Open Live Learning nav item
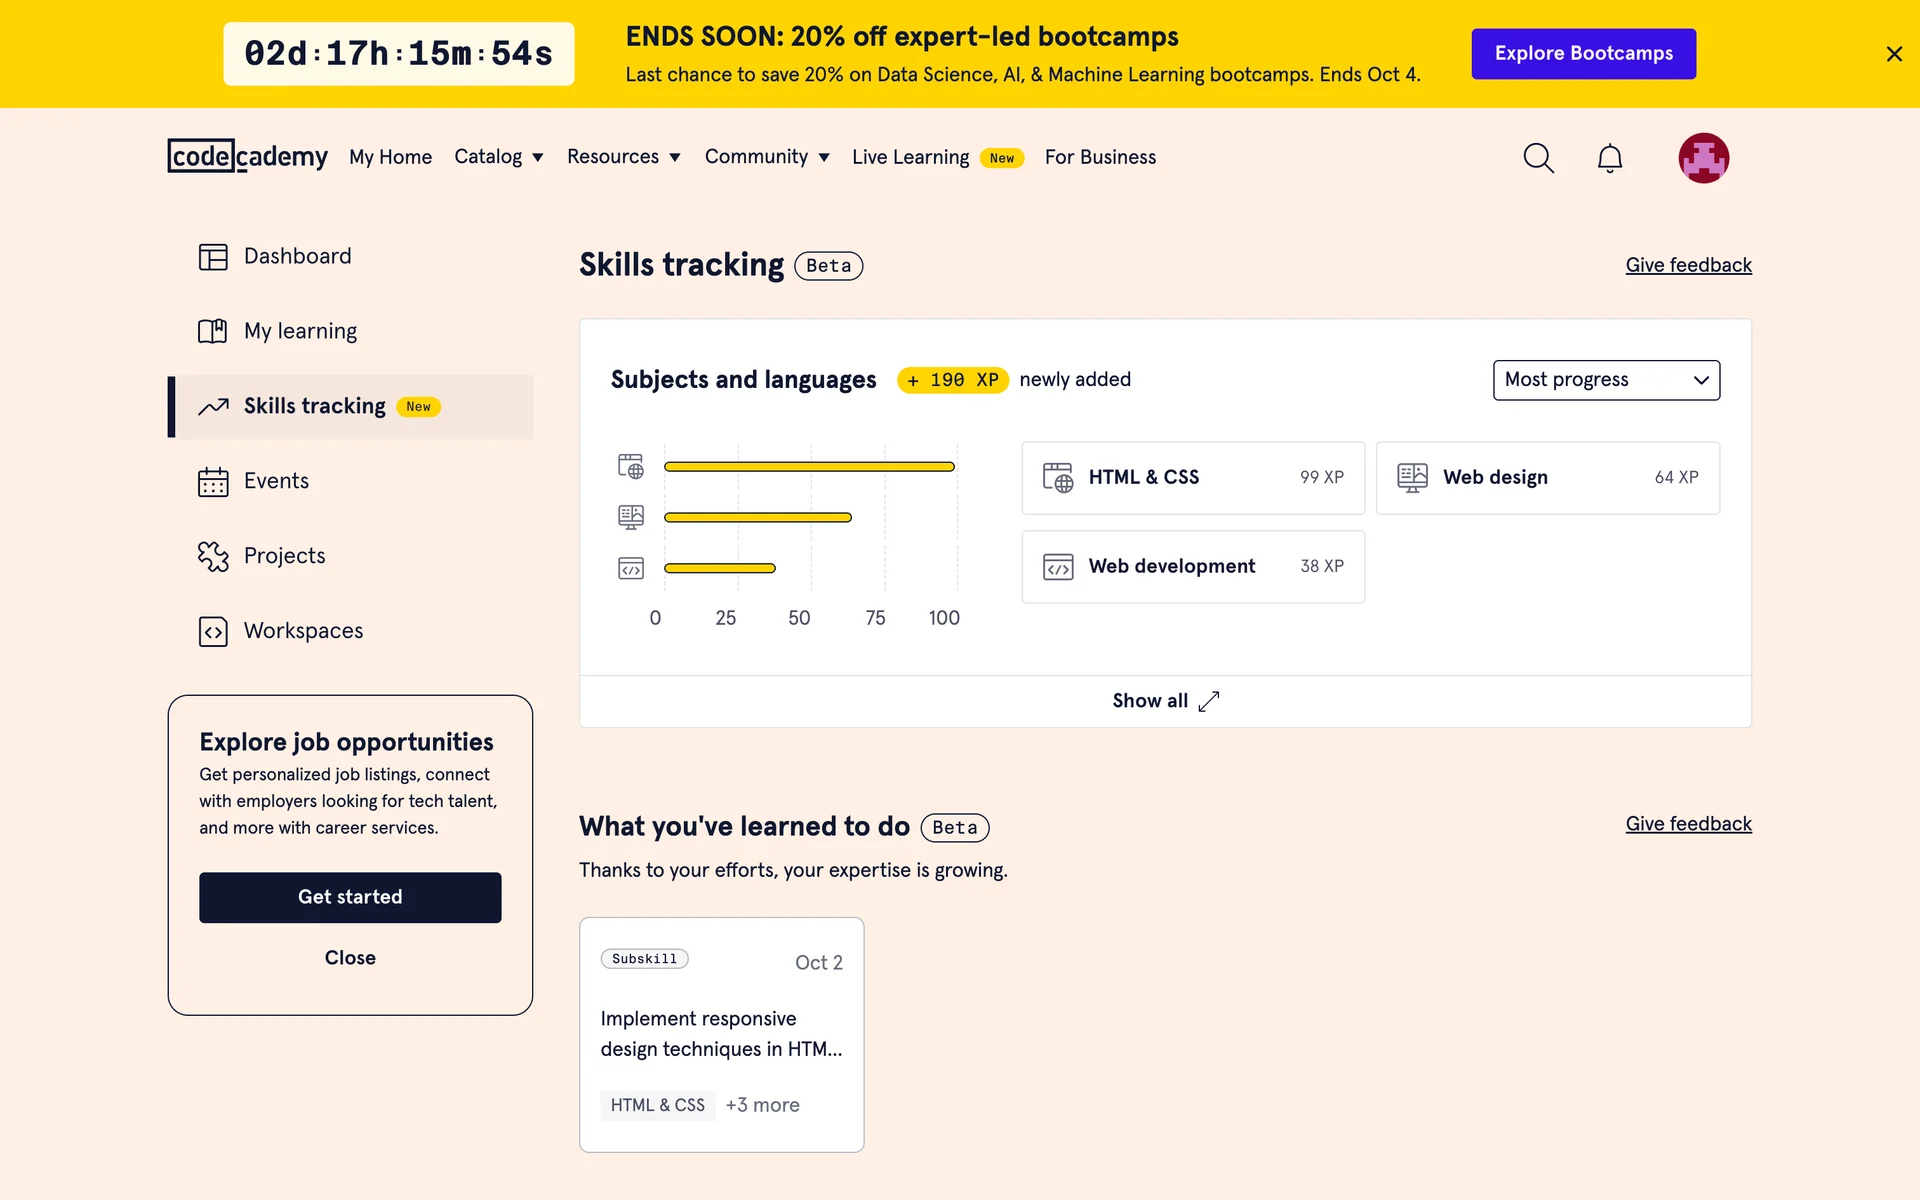This screenshot has height=1200, width=1920. (910, 157)
